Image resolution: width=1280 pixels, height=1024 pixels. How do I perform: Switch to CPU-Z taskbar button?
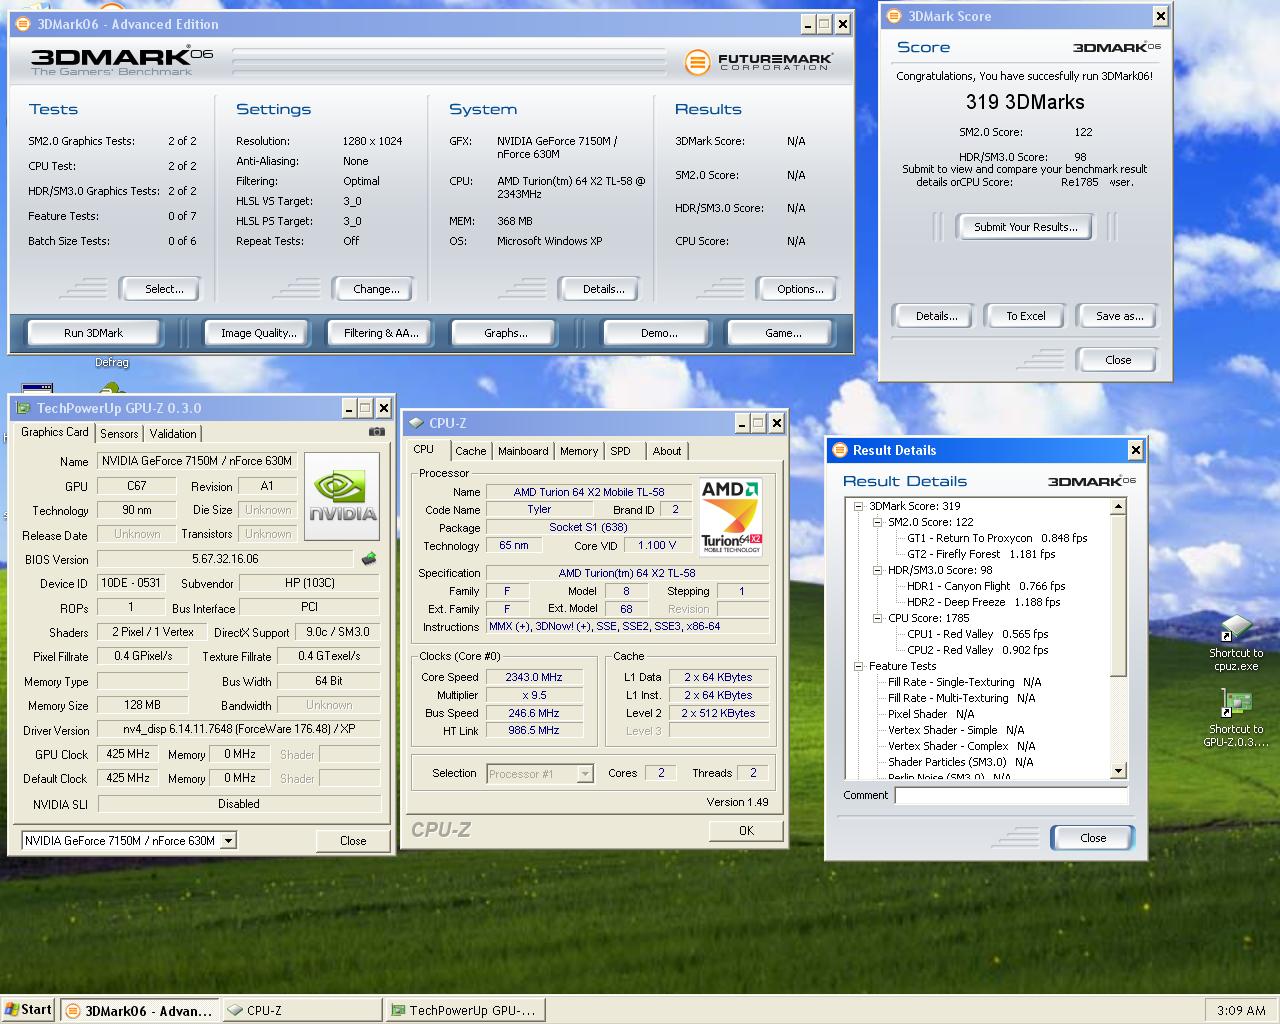(x=302, y=1011)
